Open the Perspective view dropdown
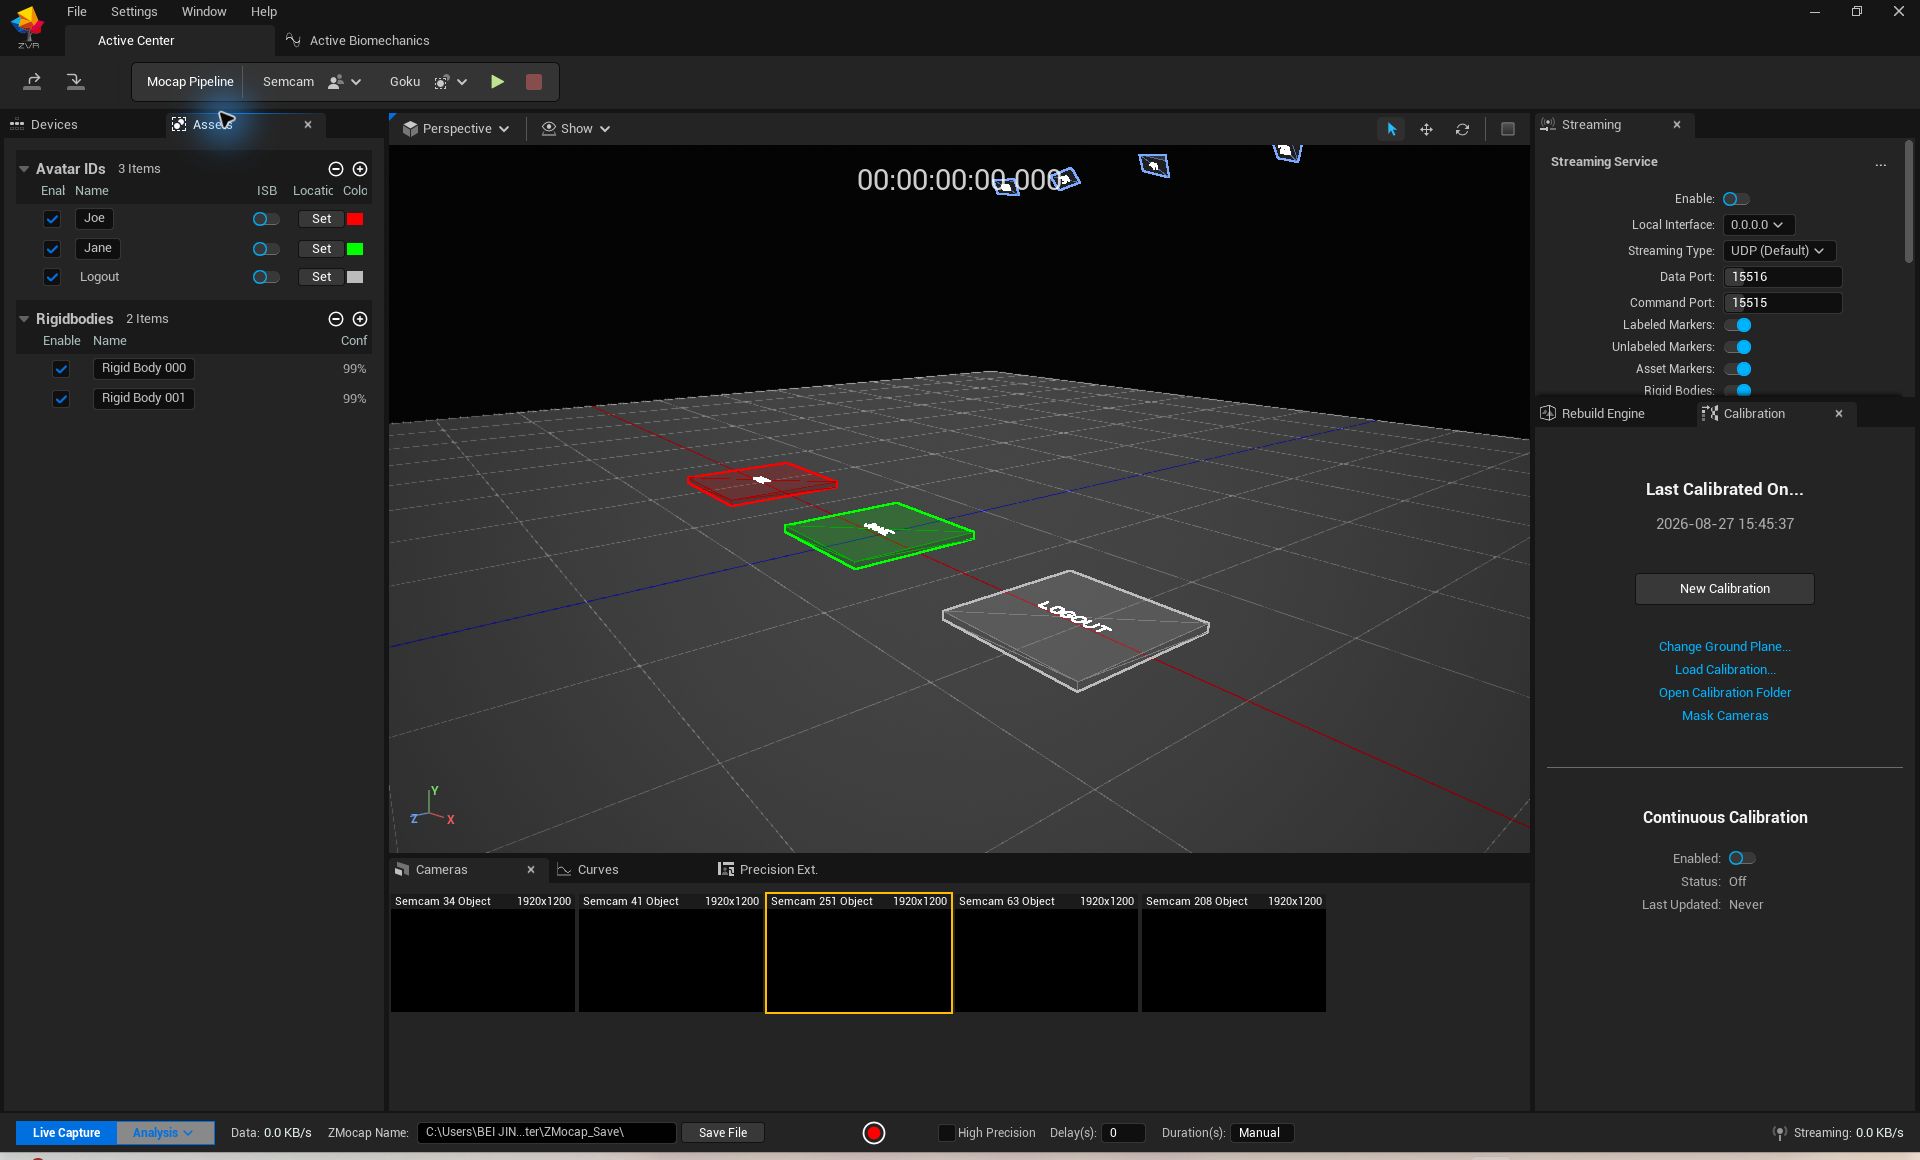The height and width of the screenshot is (1160, 1920). (456, 129)
